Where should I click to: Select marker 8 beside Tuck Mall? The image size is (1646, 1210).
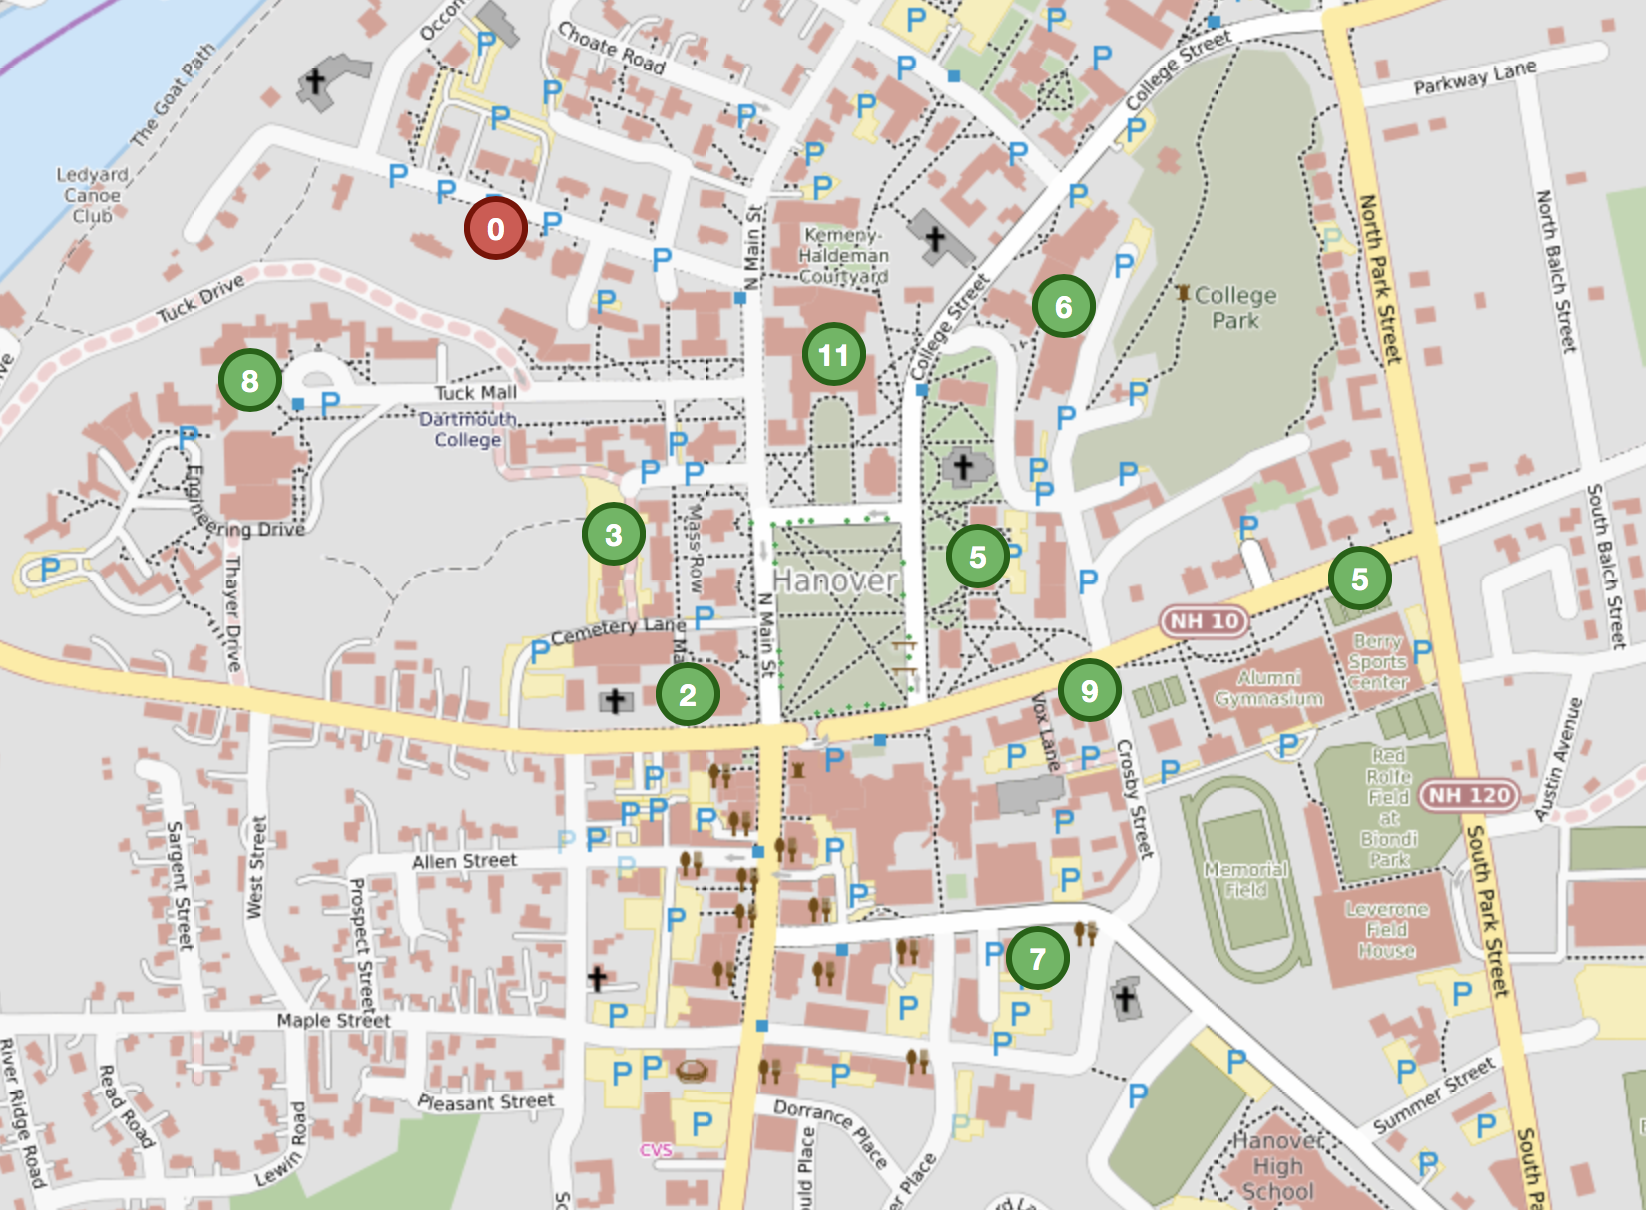click(249, 381)
